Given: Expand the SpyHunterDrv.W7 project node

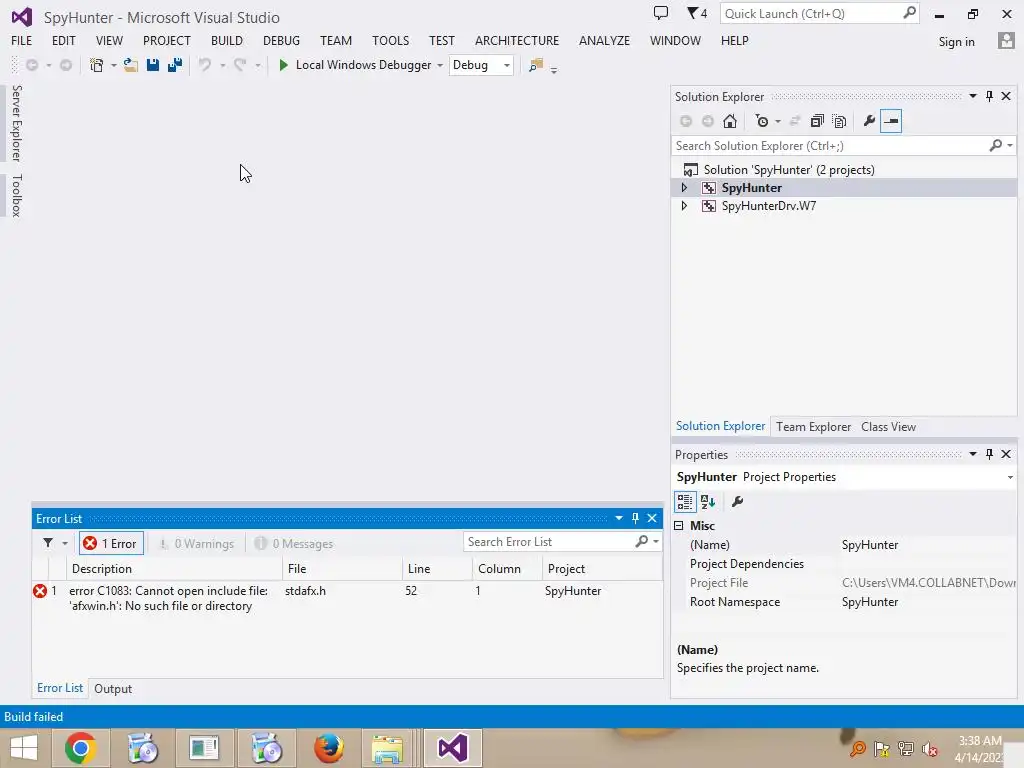Looking at the screenshot, I should (684, 206).
